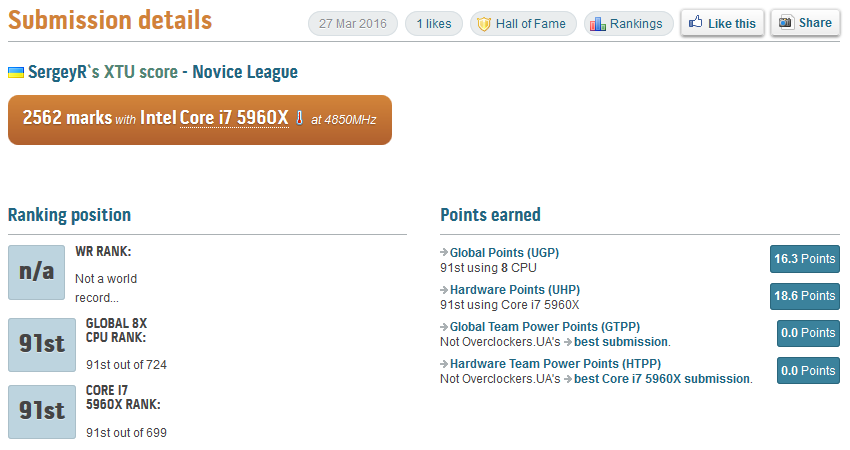
Task: Click the Like this button
Action: point(722,23)
